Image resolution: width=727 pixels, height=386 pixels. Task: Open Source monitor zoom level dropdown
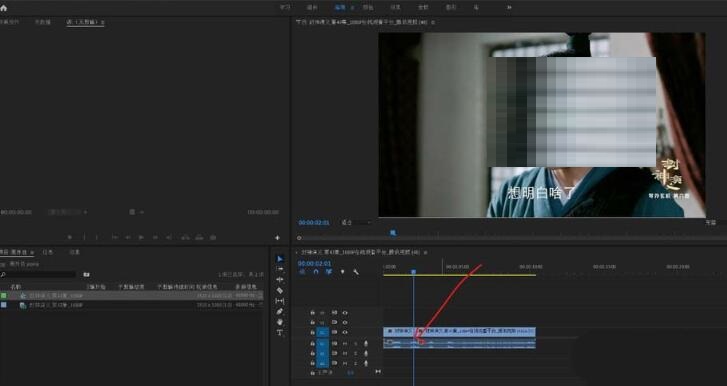[x=68, y=212]
